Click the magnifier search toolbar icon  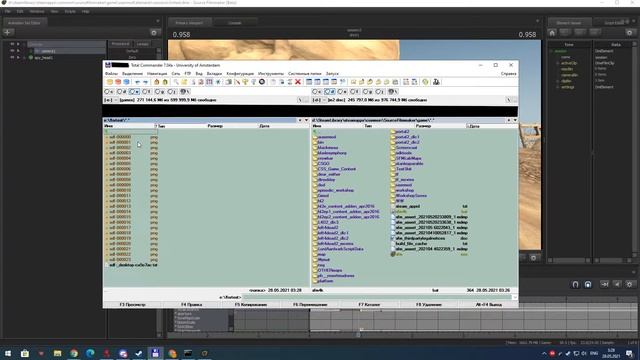176,82
